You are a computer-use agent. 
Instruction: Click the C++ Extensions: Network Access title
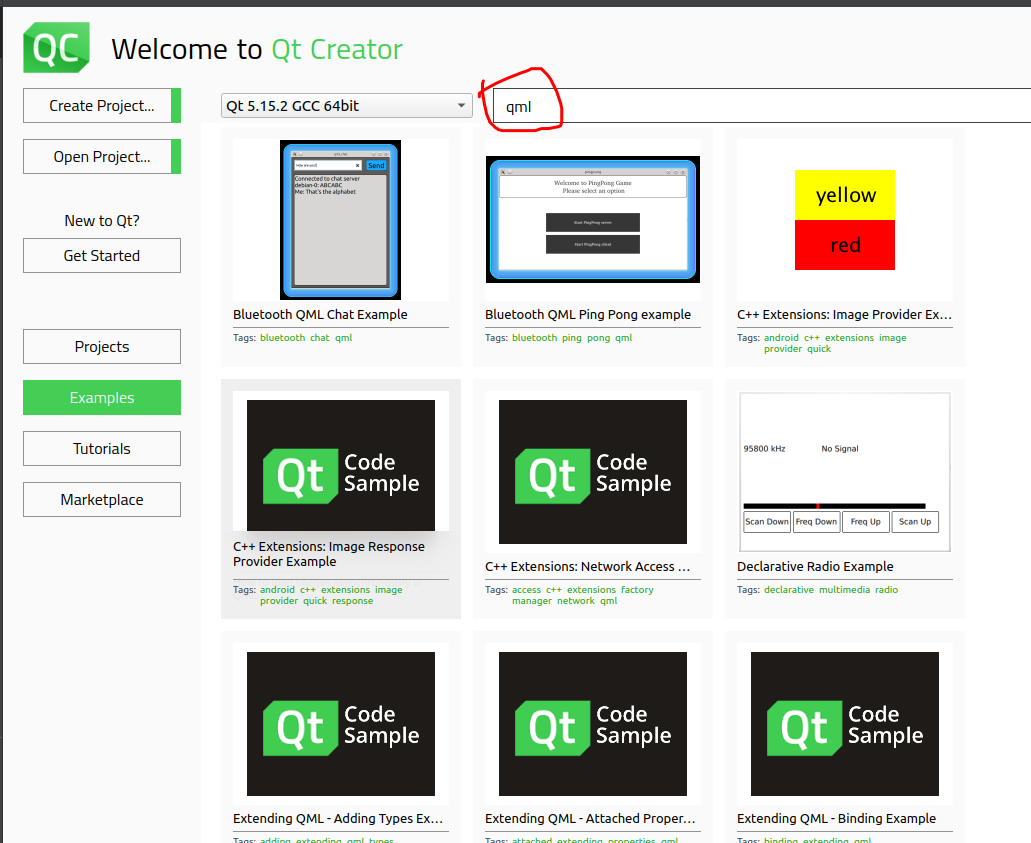point(588,566)
